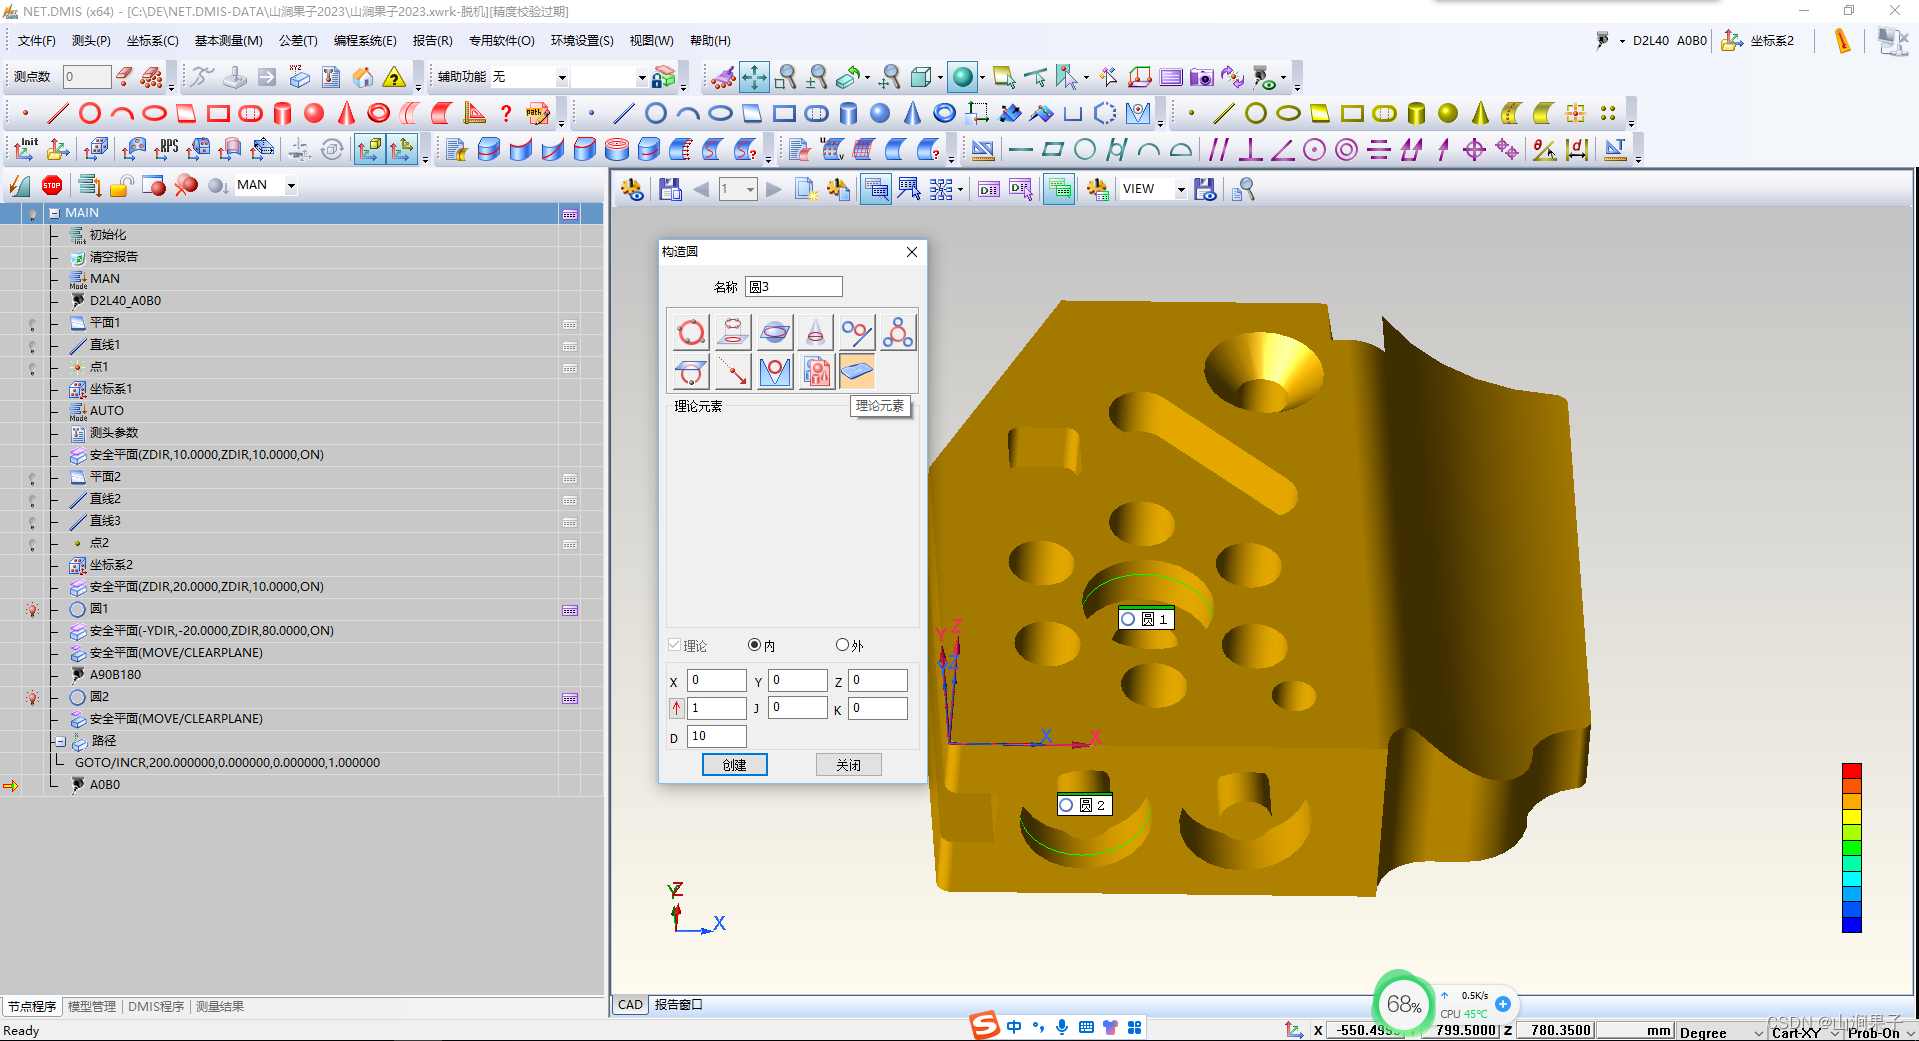Screen dimensions: 1919x1041
Task: Toggle the 理论 checkbox
Action: [675, 645]
